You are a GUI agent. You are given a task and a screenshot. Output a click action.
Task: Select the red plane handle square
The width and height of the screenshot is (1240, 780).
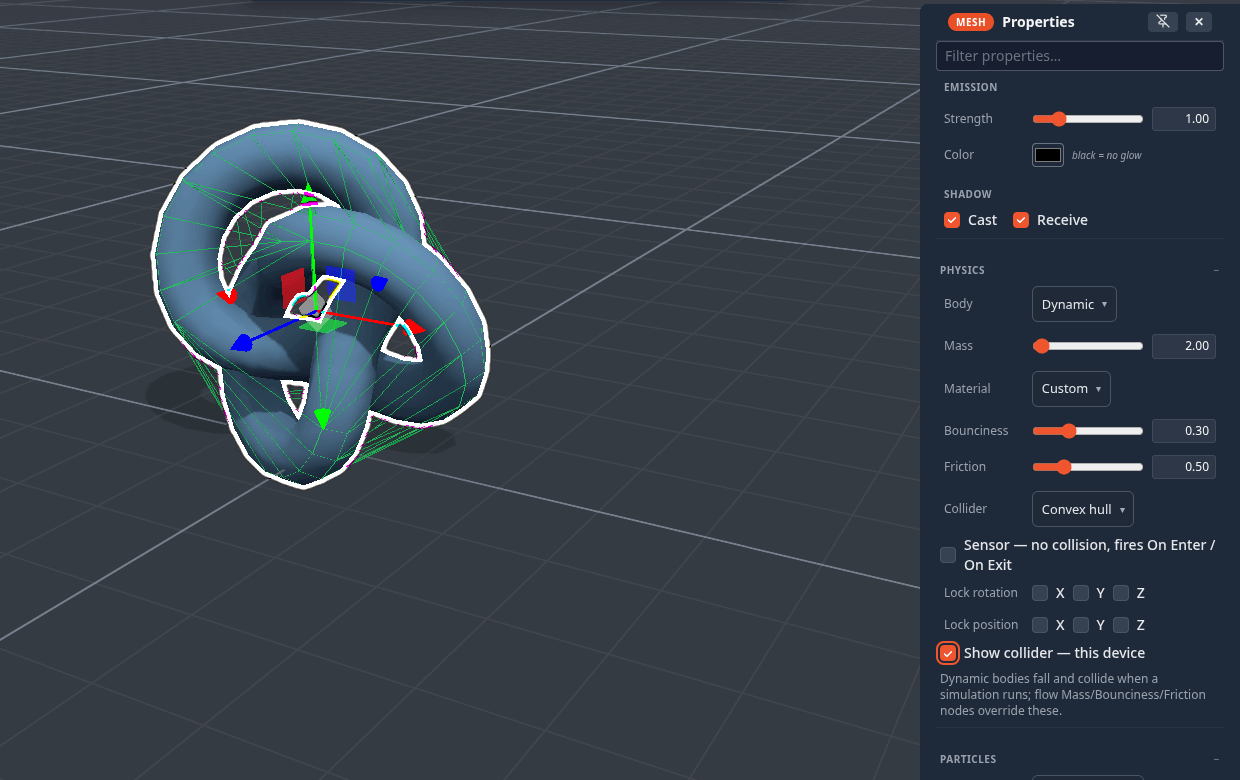pyautogui.click(x=292, y=289)
